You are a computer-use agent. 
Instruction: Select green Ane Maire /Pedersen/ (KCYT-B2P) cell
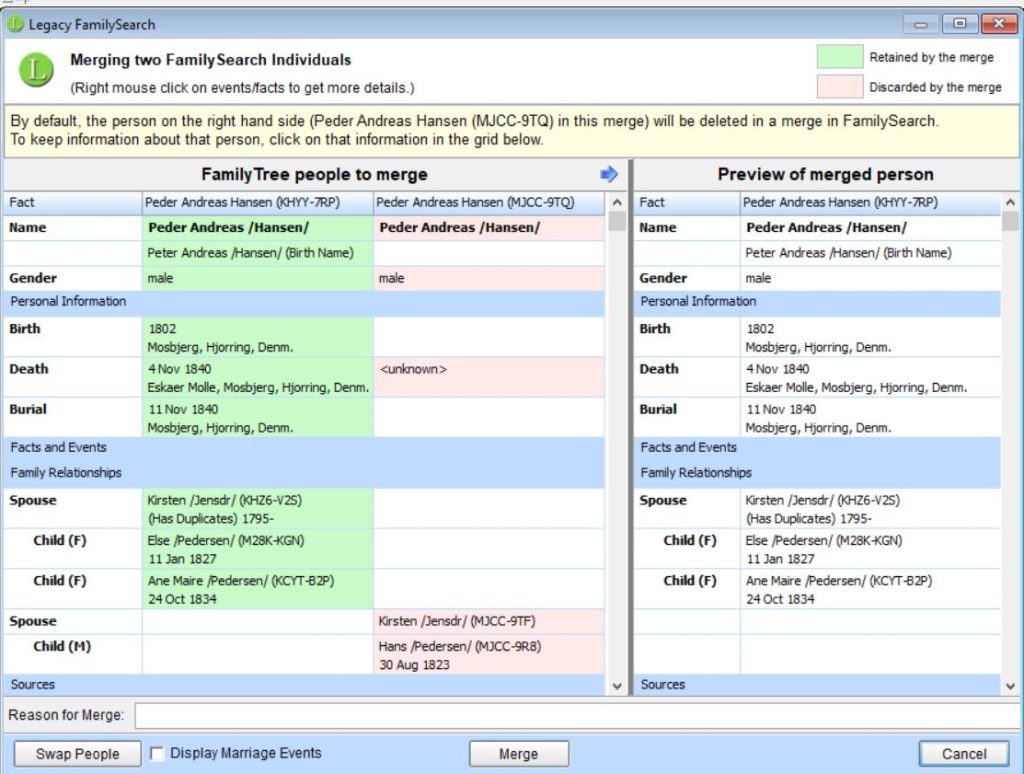point(258,589)
